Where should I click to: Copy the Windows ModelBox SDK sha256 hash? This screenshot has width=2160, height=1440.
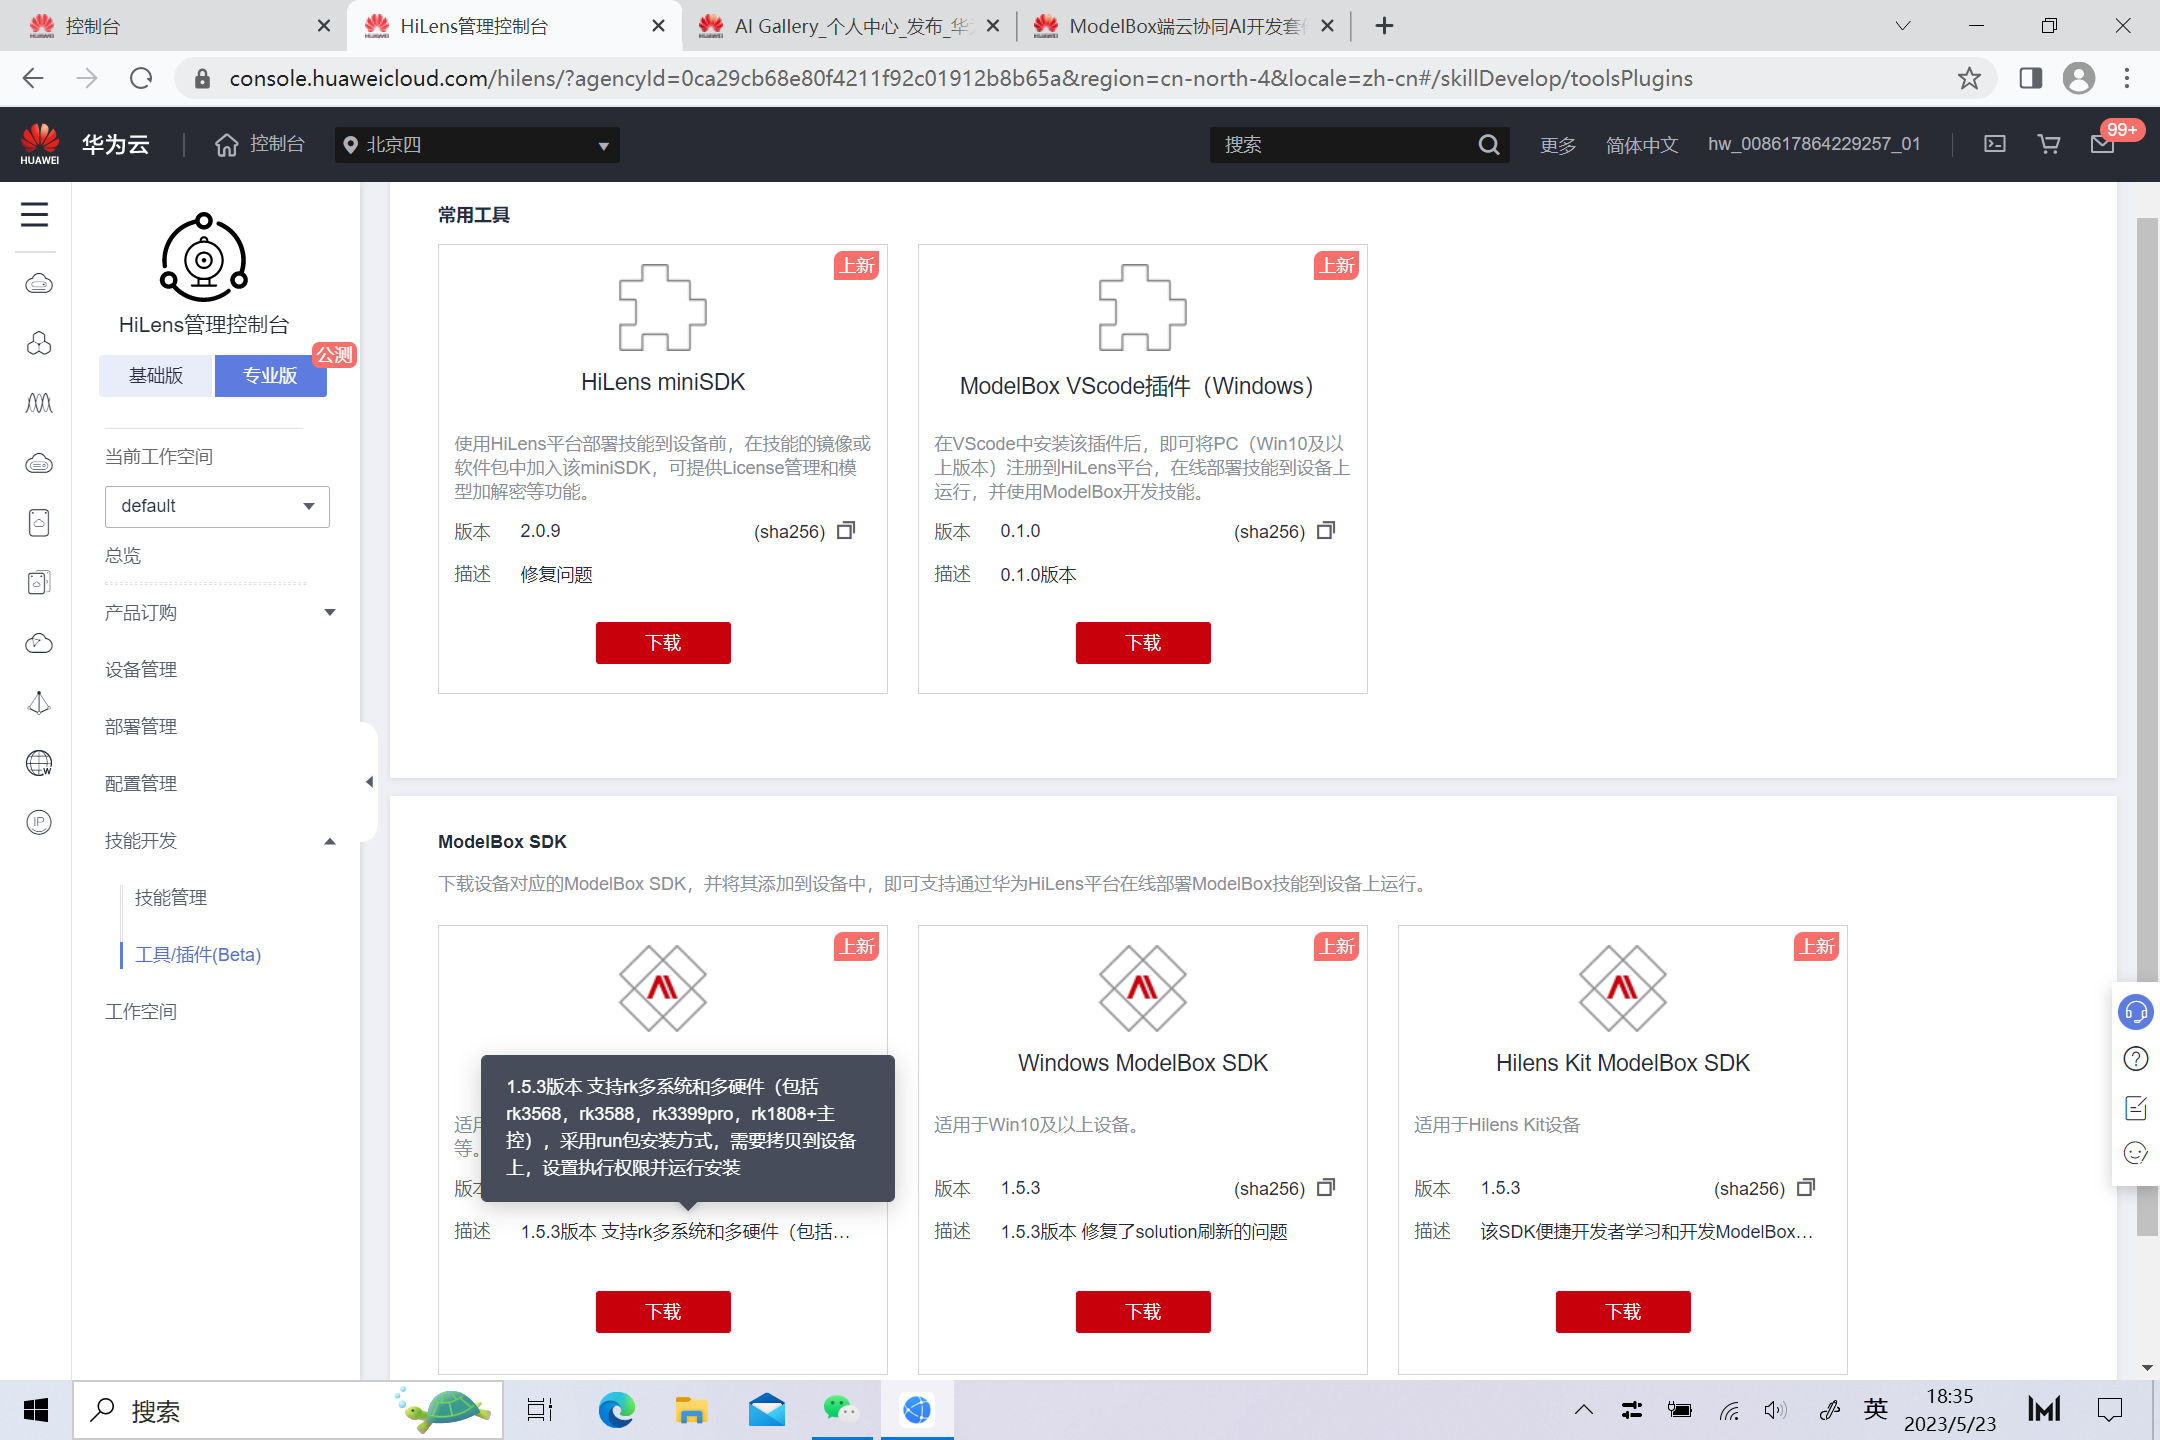(x=1326, y=1187)
